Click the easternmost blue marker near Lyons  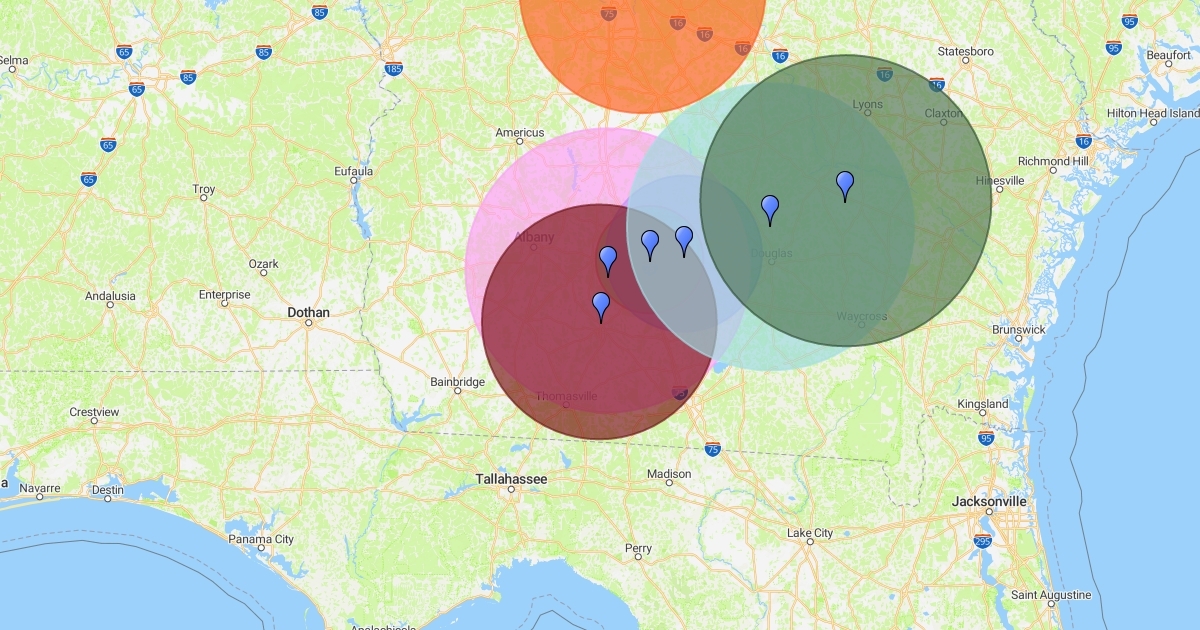pos(845,186)
